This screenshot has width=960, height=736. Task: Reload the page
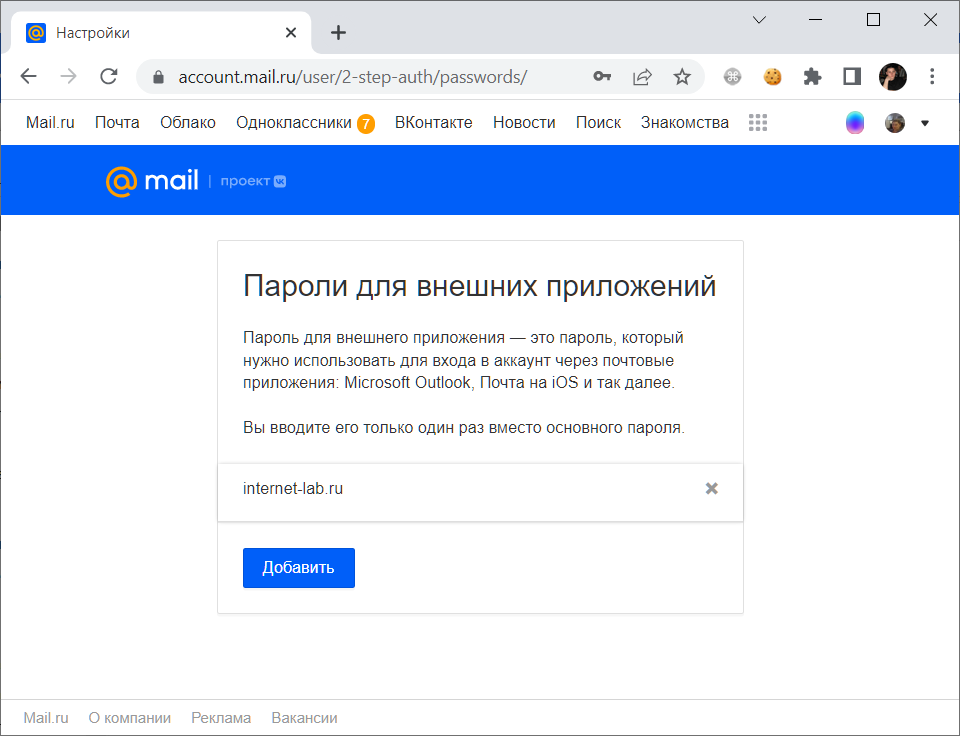109,77
